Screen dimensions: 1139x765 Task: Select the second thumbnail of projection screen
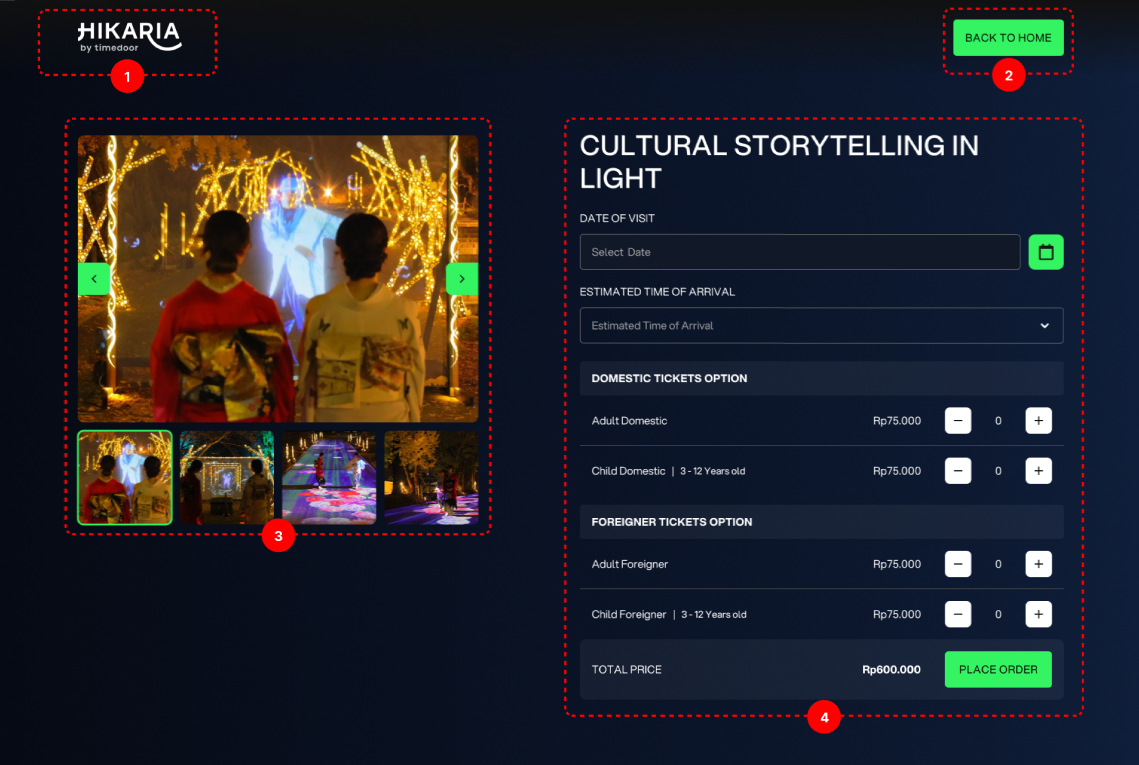(x=227, y=477)
